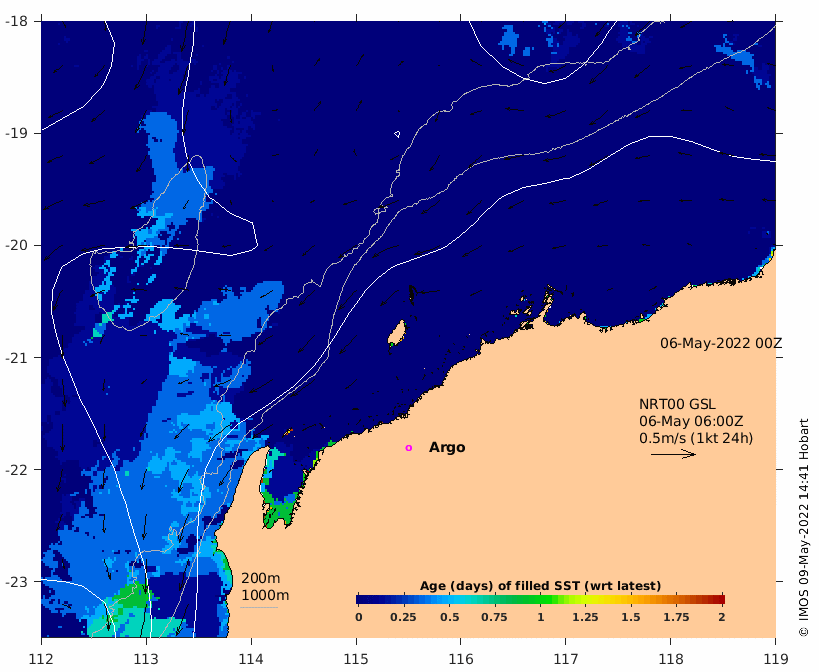Click the colorbar tick label '1.25'

585,617
